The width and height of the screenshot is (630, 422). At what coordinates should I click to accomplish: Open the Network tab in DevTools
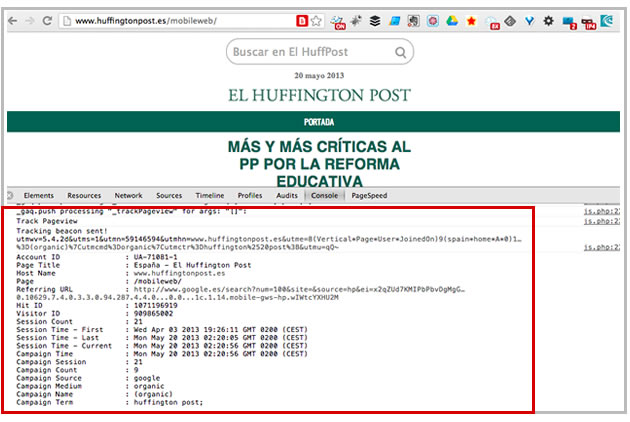point(128,196)
